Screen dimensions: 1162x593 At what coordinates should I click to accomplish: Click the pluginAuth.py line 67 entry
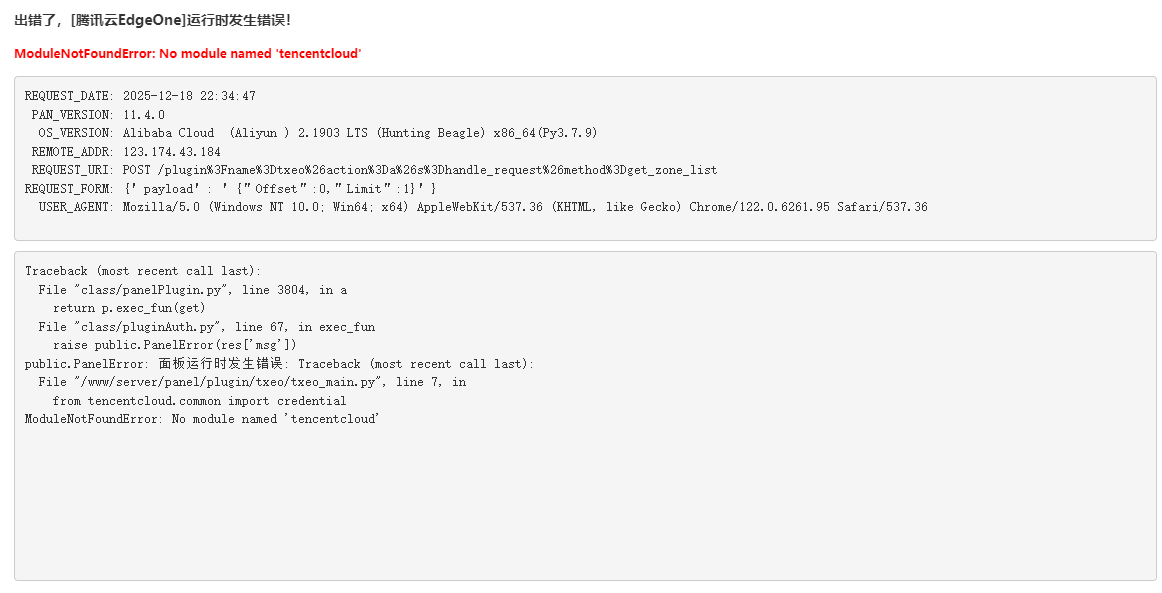[x=207, y=327]
